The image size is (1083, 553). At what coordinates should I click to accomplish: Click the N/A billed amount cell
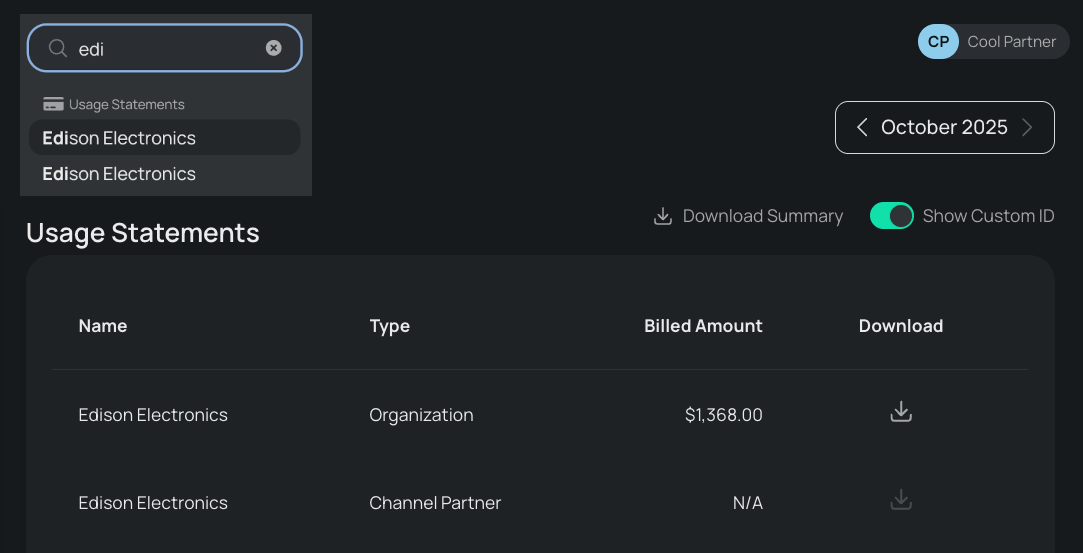[748, 503]
